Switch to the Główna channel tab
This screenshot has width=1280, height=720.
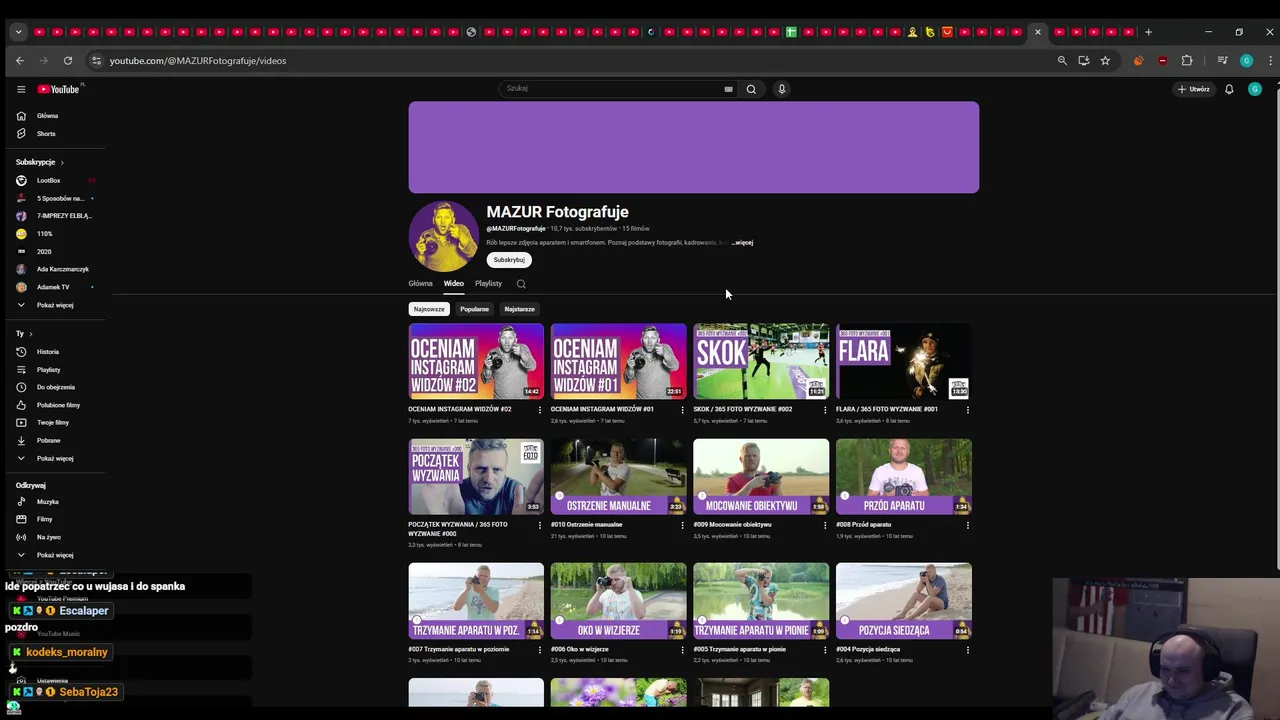[420, 284]
